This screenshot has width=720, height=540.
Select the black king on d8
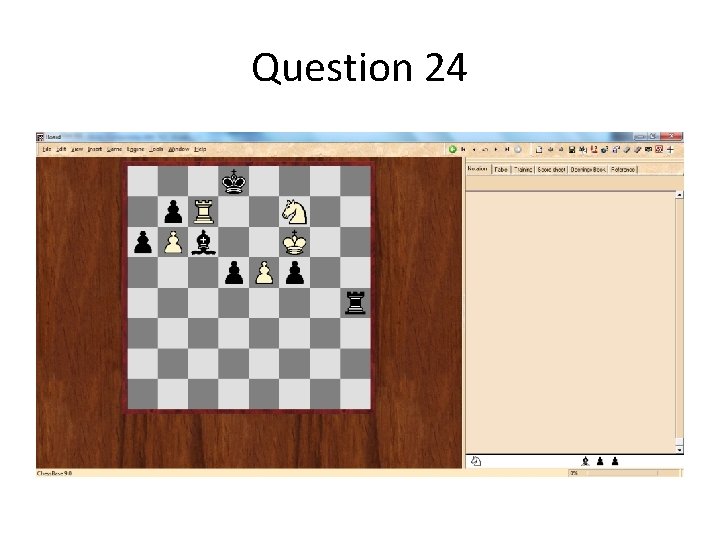234,181
